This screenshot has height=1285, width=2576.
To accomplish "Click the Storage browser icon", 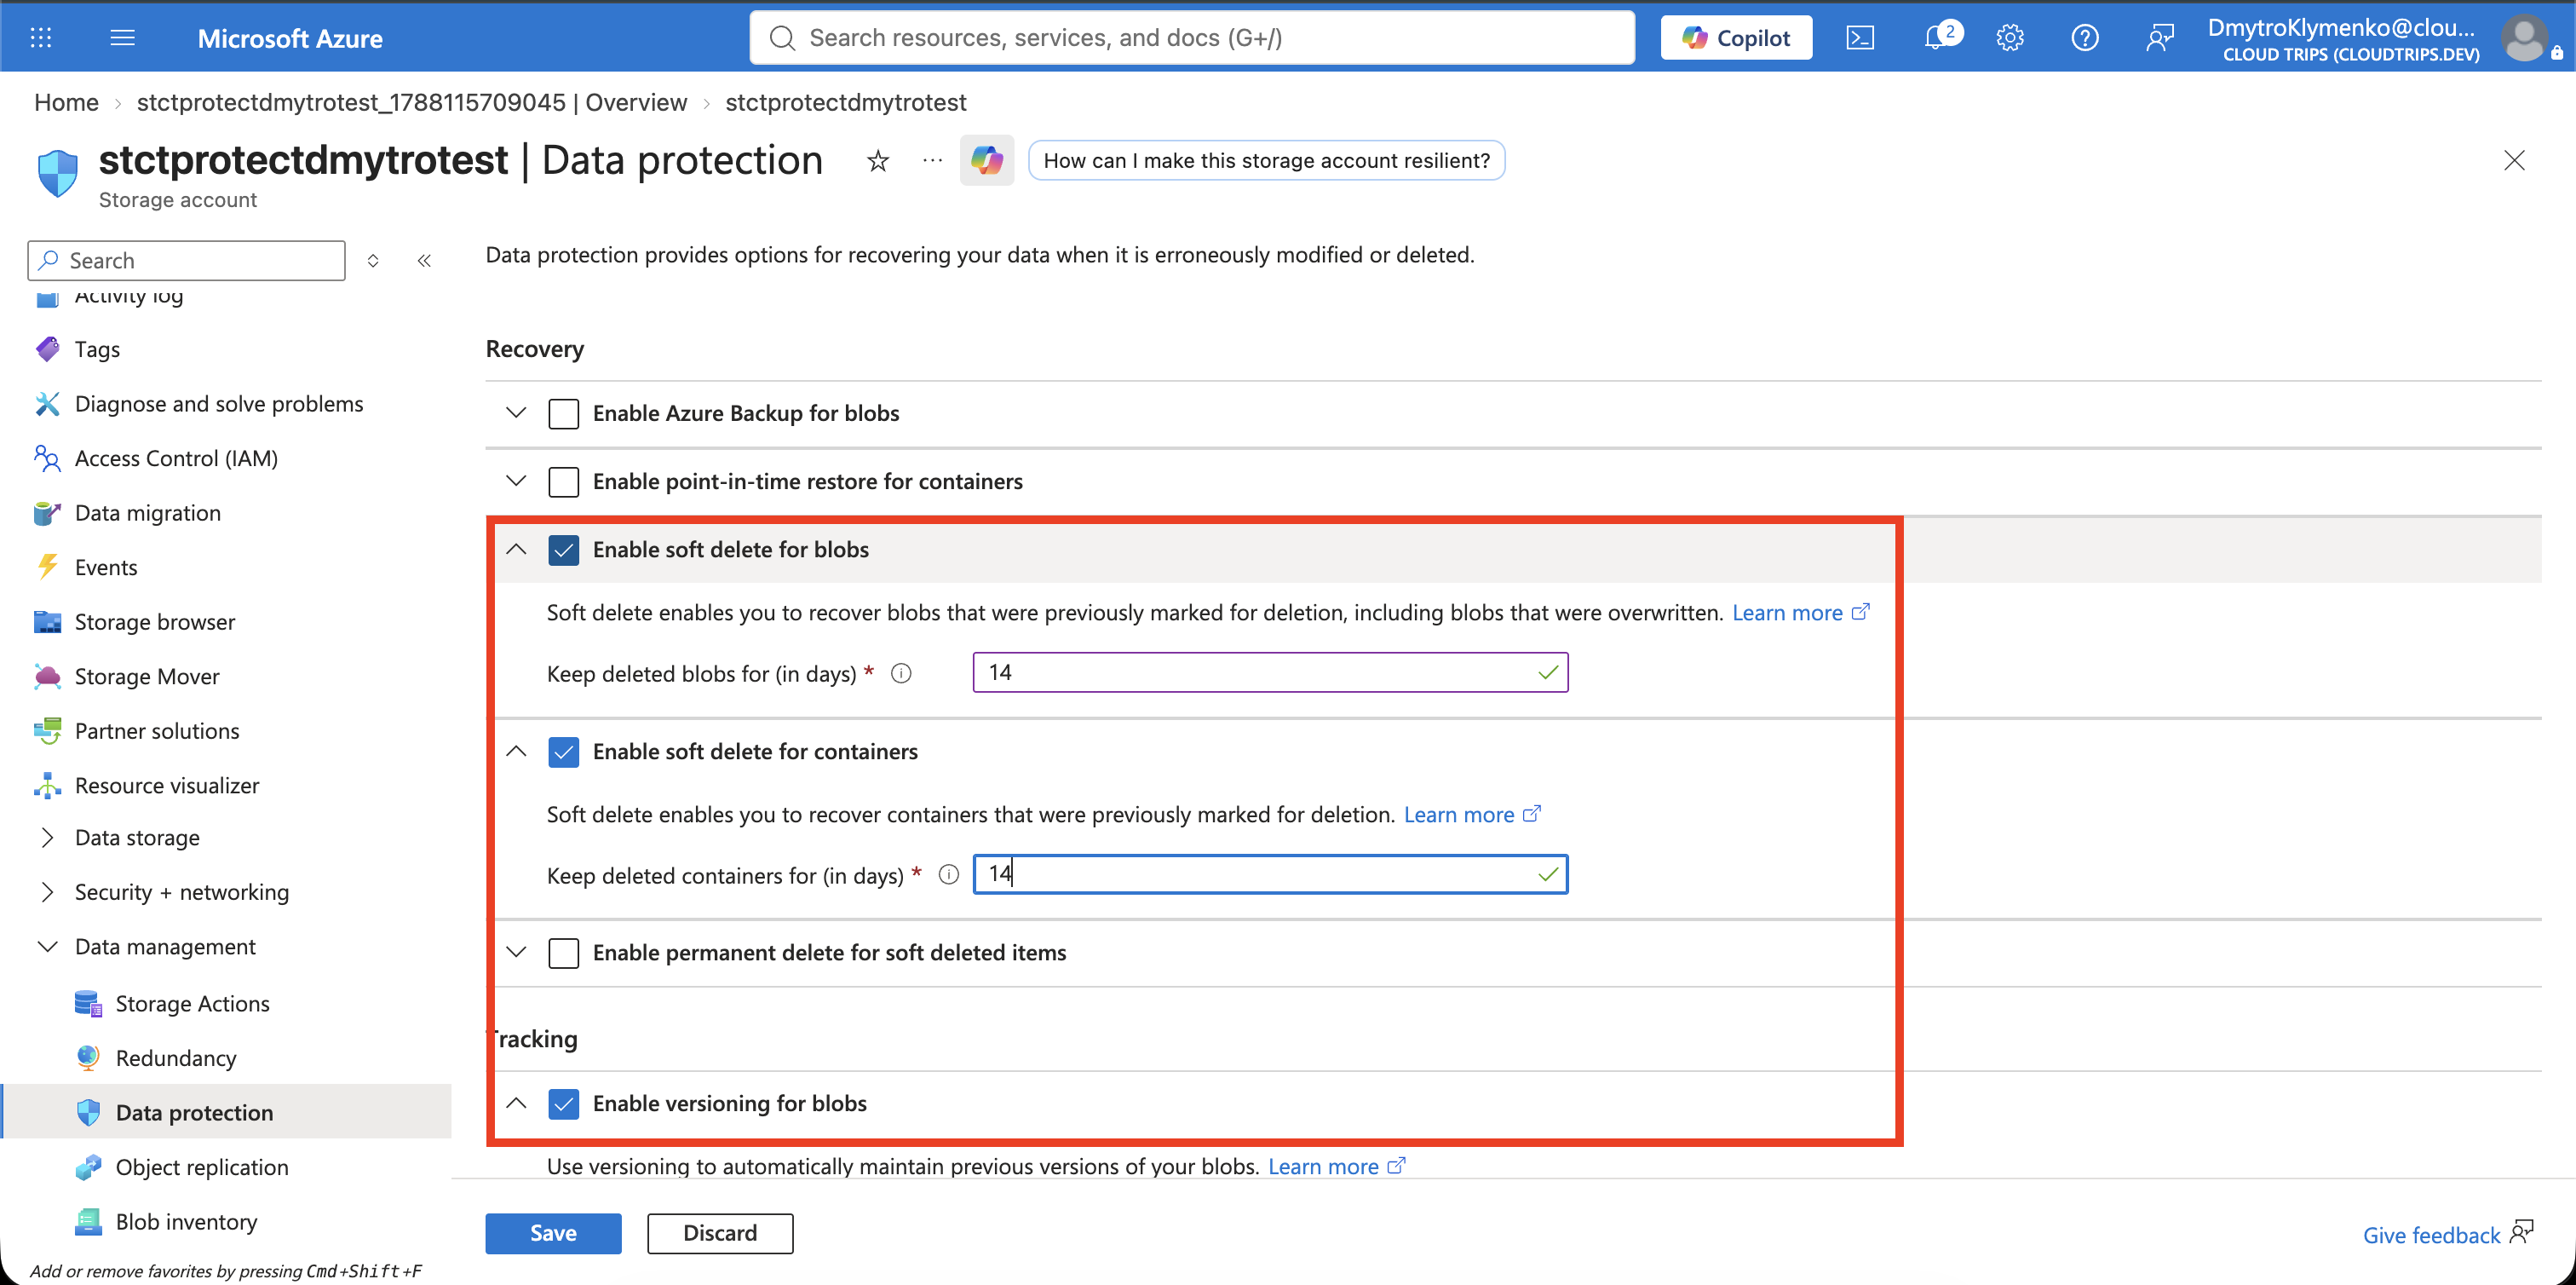I will [x=47, y=622].
